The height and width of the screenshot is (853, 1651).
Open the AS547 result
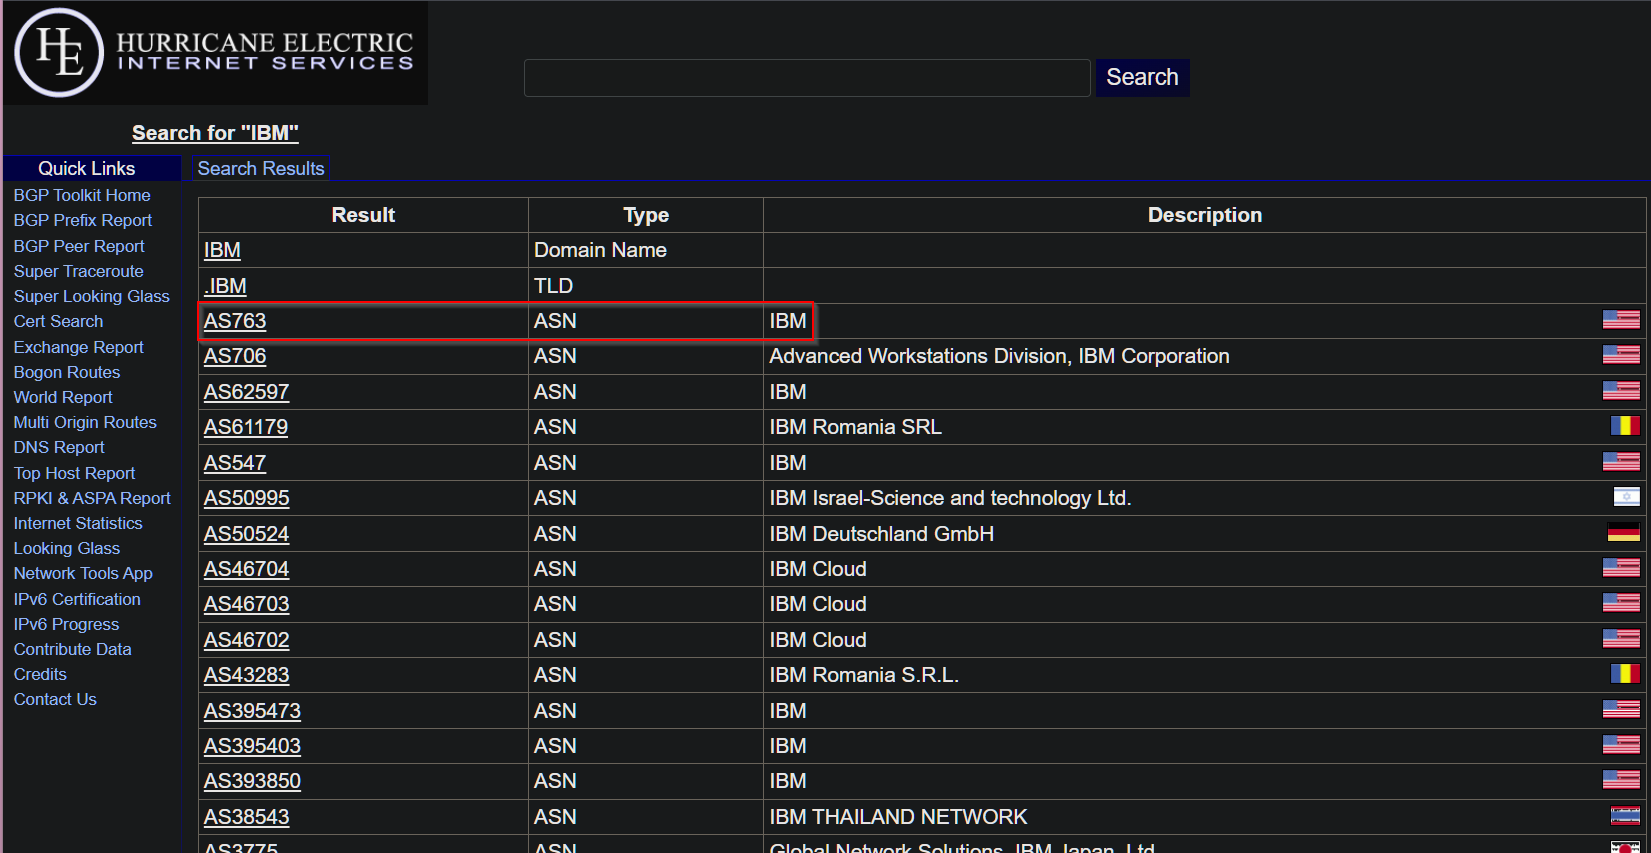pyautogui.click(x=235, y=463)
